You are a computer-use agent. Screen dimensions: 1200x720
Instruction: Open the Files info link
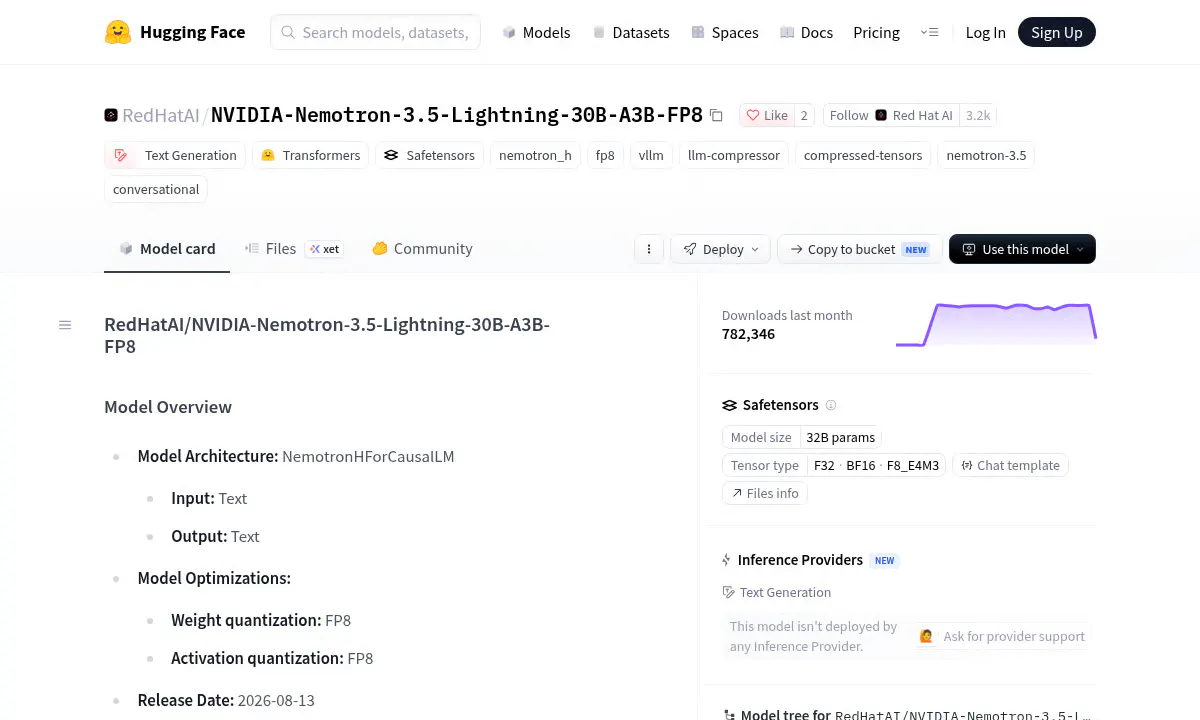765,493
